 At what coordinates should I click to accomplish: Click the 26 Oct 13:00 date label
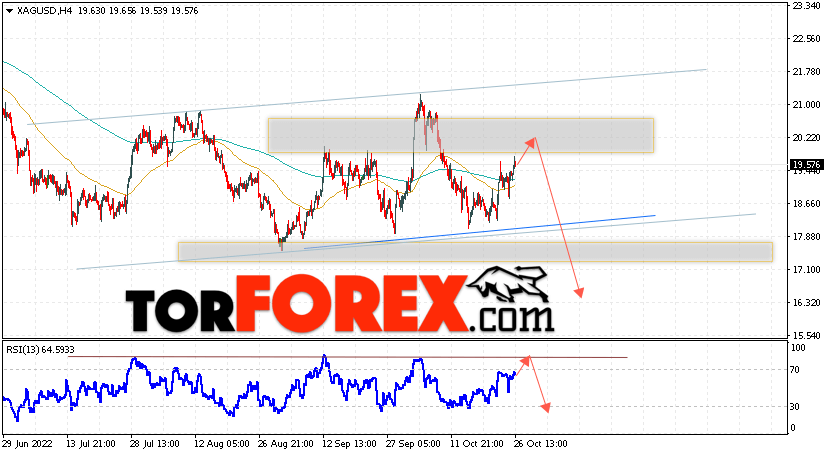(x=539, y=444)
